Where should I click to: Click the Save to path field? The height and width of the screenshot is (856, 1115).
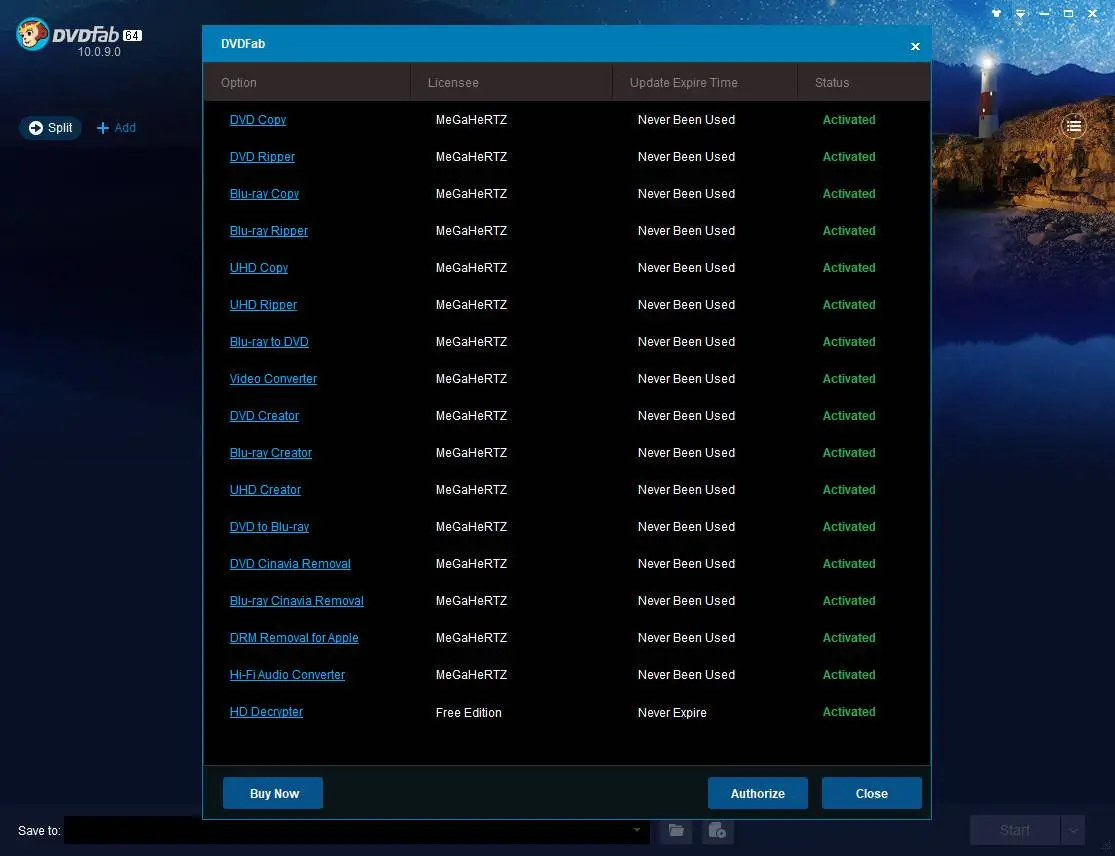(x=356, y=830)
